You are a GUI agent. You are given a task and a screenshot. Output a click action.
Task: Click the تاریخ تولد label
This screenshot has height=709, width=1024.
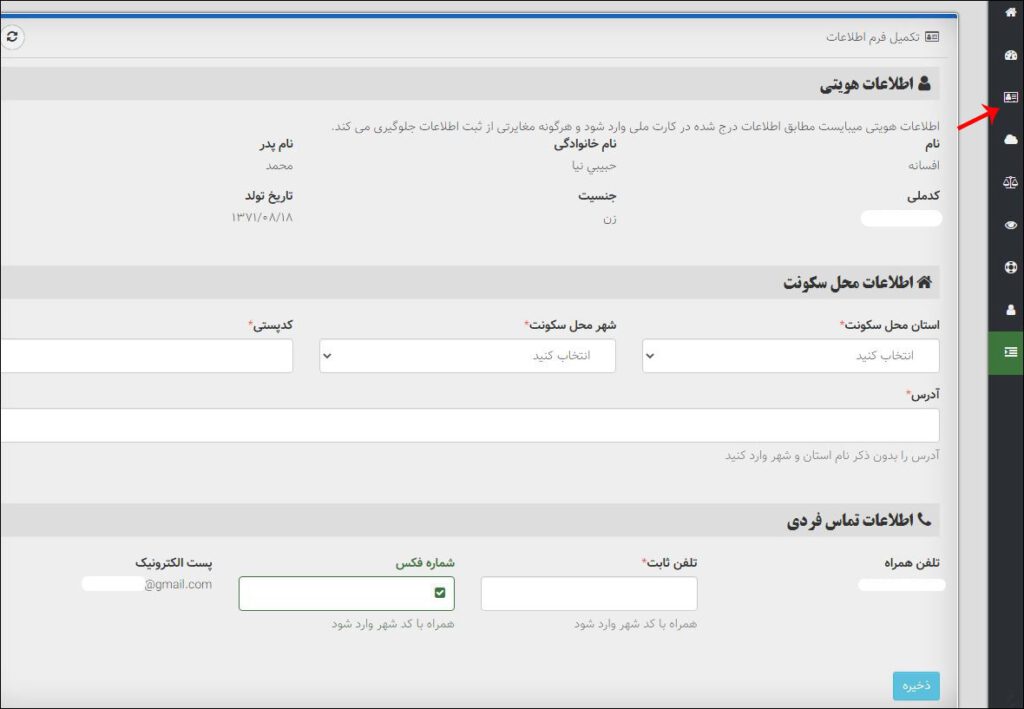(269, 196)
